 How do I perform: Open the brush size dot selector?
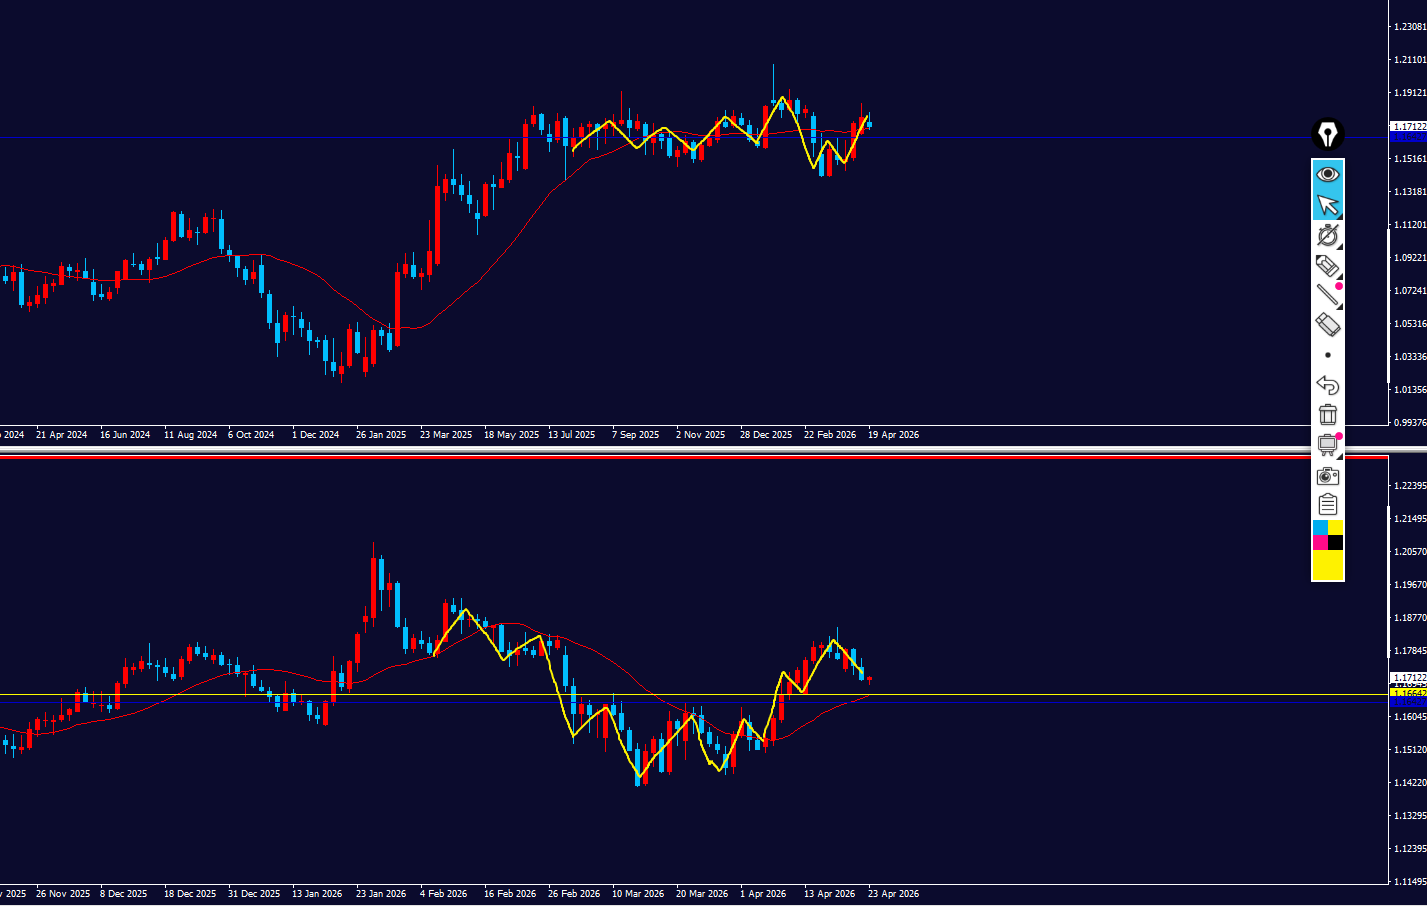pos(1327,355)
